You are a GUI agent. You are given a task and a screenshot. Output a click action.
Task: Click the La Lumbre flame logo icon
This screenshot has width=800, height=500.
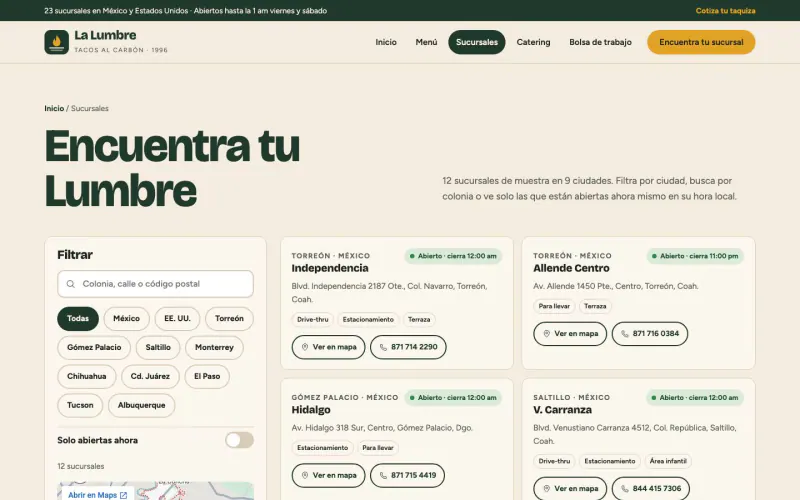coord(57,42)
